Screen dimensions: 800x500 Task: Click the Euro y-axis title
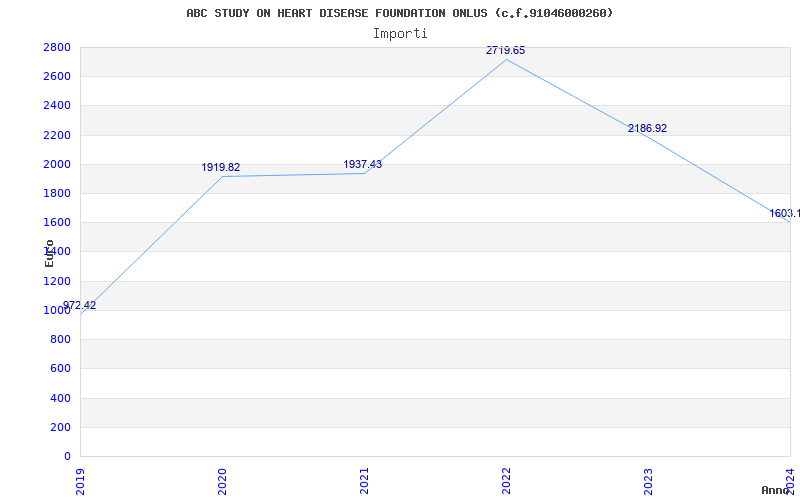pyautogui.click(x=49, y=253)
